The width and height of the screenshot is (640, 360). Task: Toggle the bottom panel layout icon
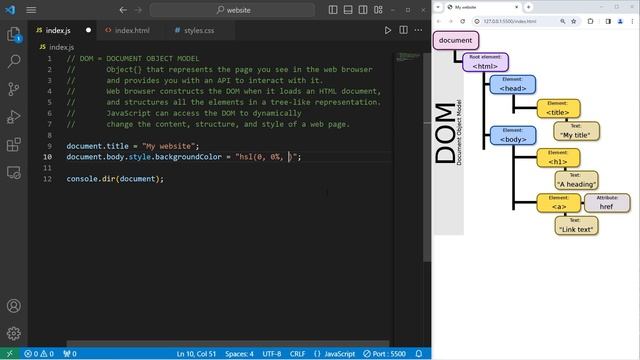(348, 10)
